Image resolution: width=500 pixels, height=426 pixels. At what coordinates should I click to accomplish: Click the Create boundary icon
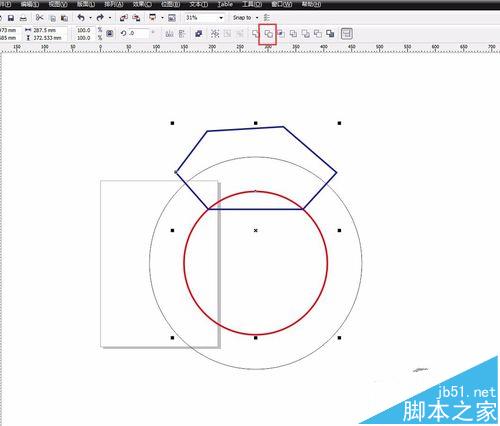click(330, 34)
